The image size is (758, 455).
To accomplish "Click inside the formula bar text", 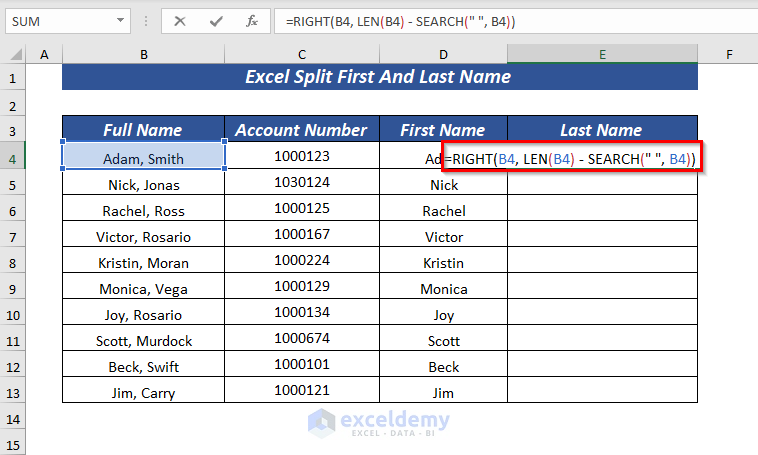I will pyautogui.click(x=500, y=20).
